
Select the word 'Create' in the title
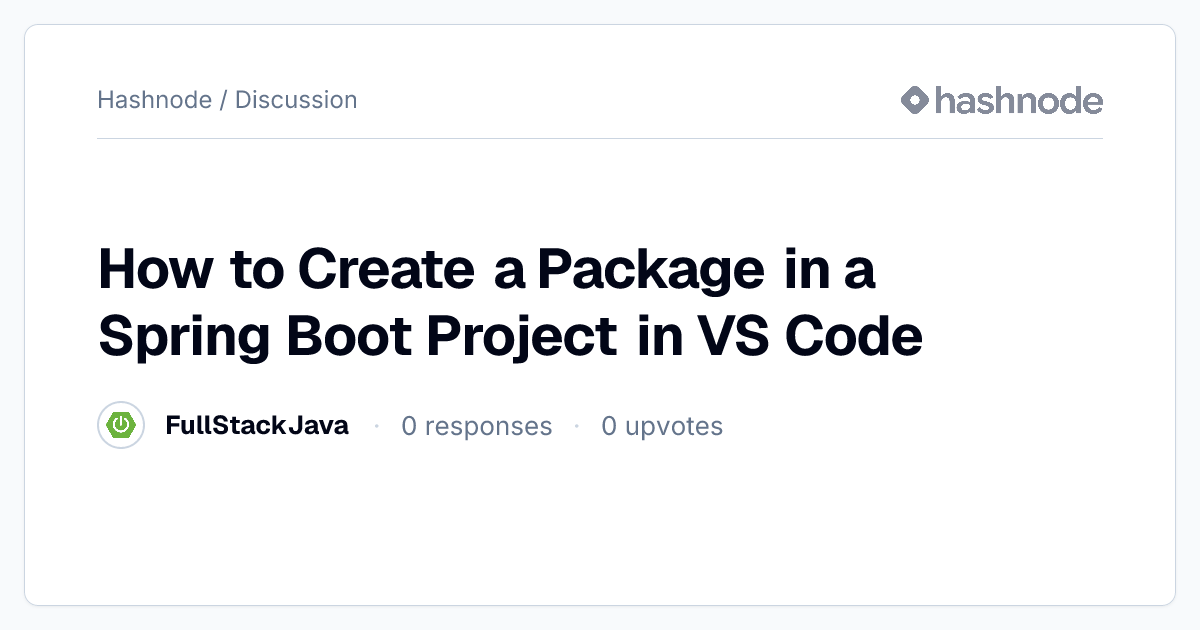pyautogui.click(x=385, y=272)
